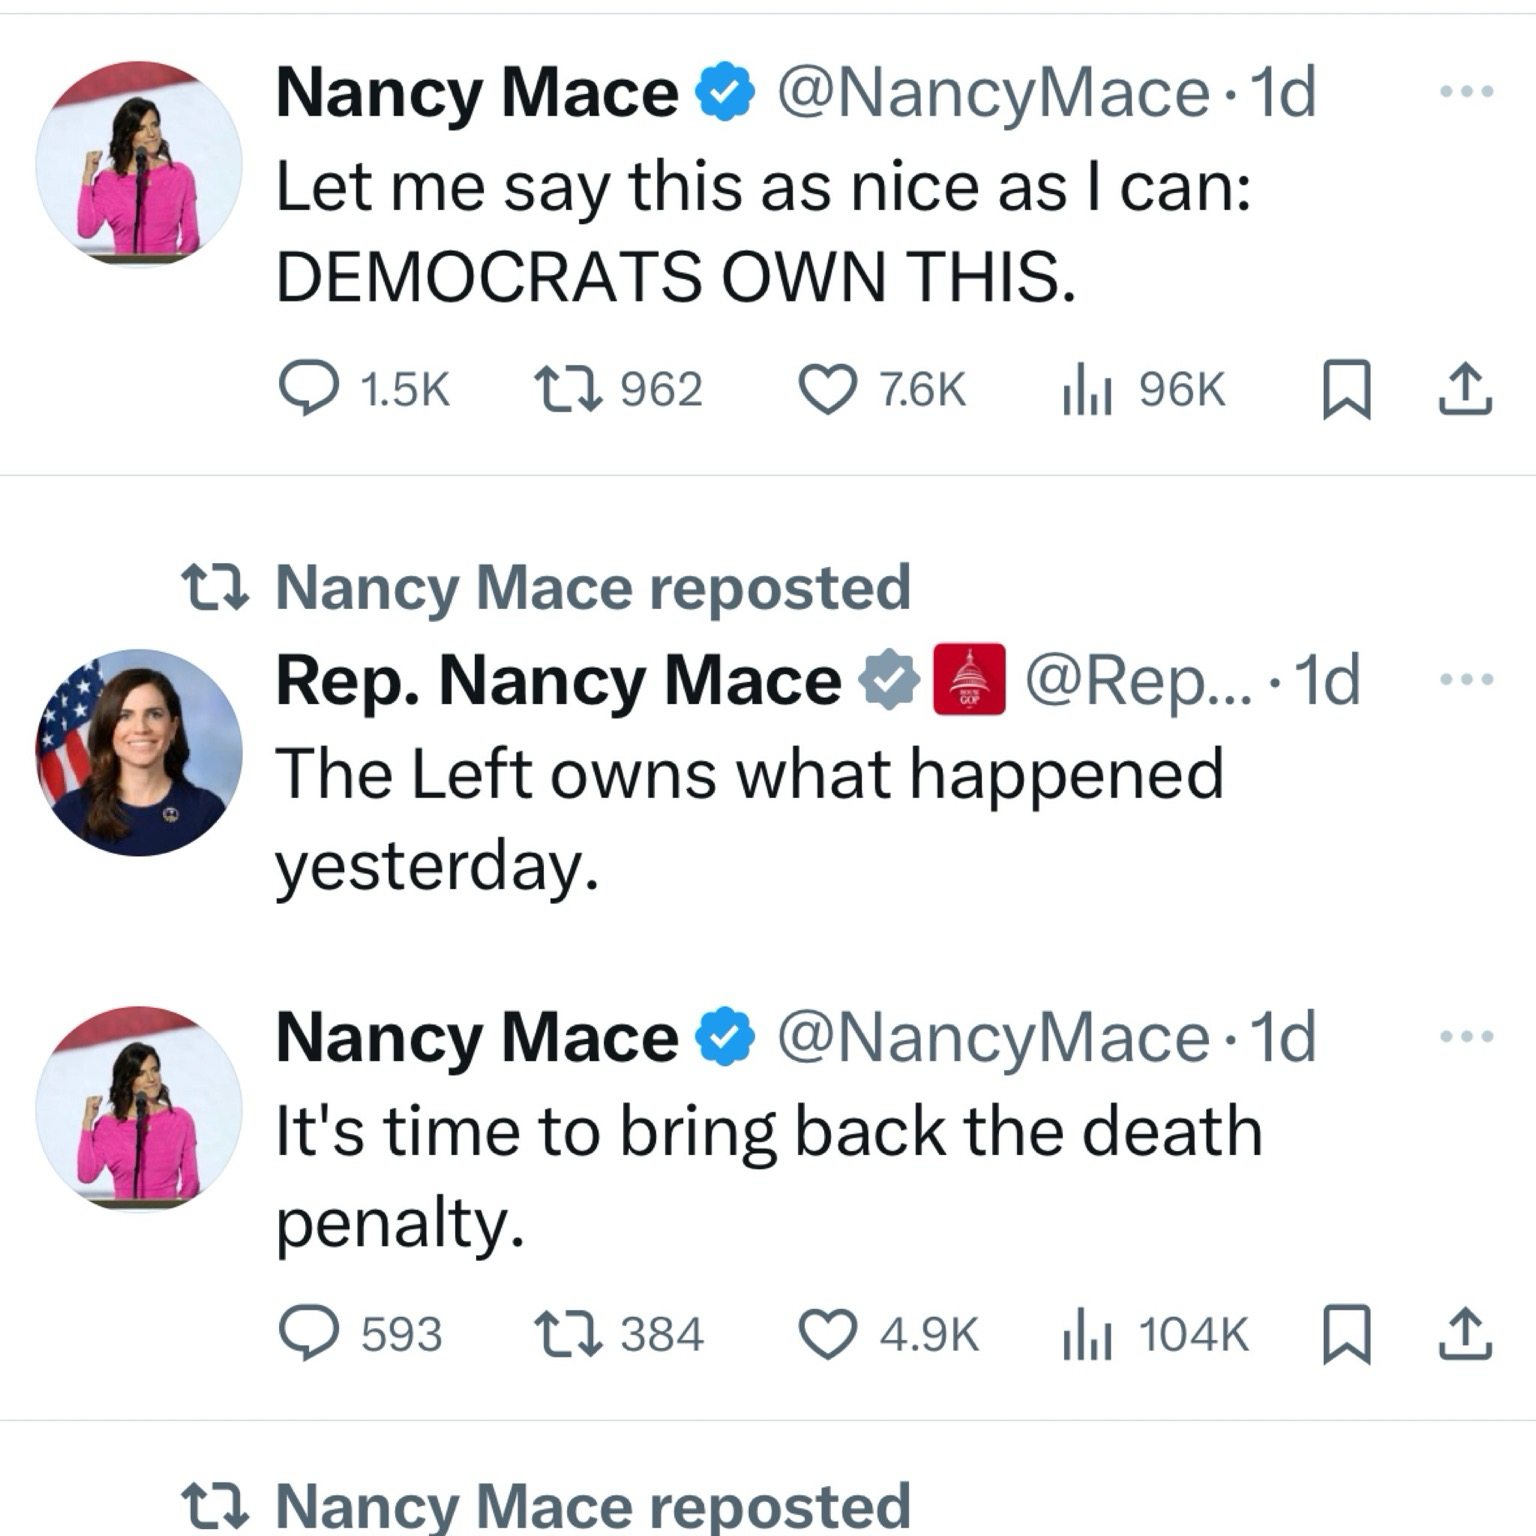Repost the death penalty tweet

coord(568,1334)
